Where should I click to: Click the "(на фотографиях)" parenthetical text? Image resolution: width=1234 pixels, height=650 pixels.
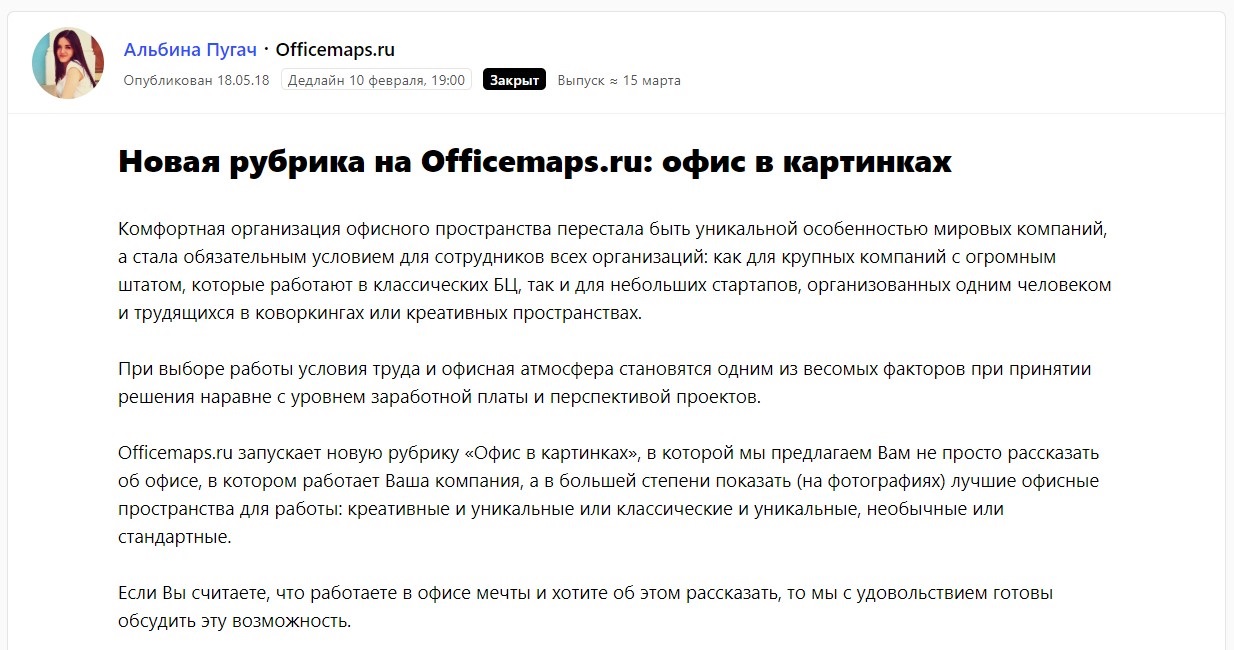point(872,481)
